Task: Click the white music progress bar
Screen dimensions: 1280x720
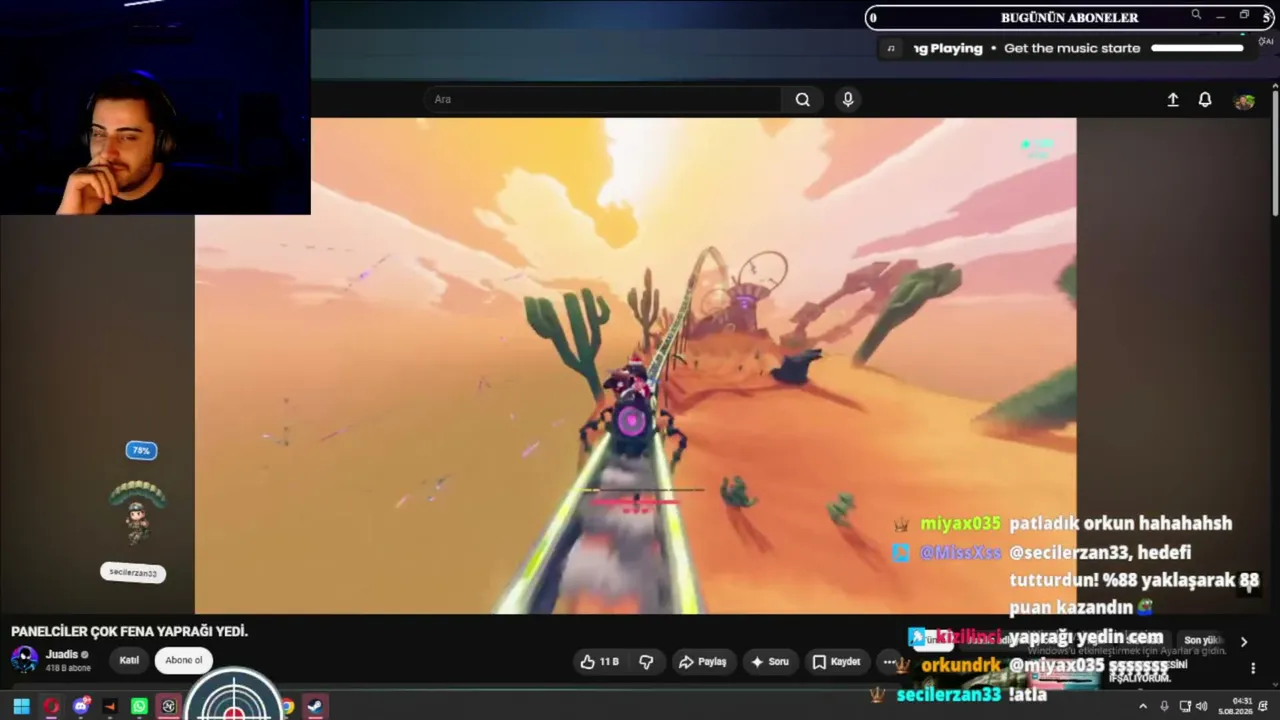Action: click(1197, 48)
